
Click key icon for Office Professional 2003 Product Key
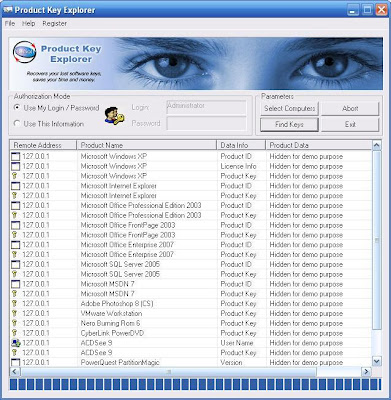(x=15, y=215)
